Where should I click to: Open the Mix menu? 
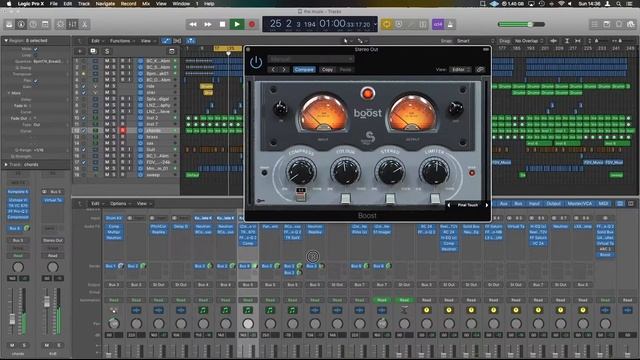pos(146,4)
